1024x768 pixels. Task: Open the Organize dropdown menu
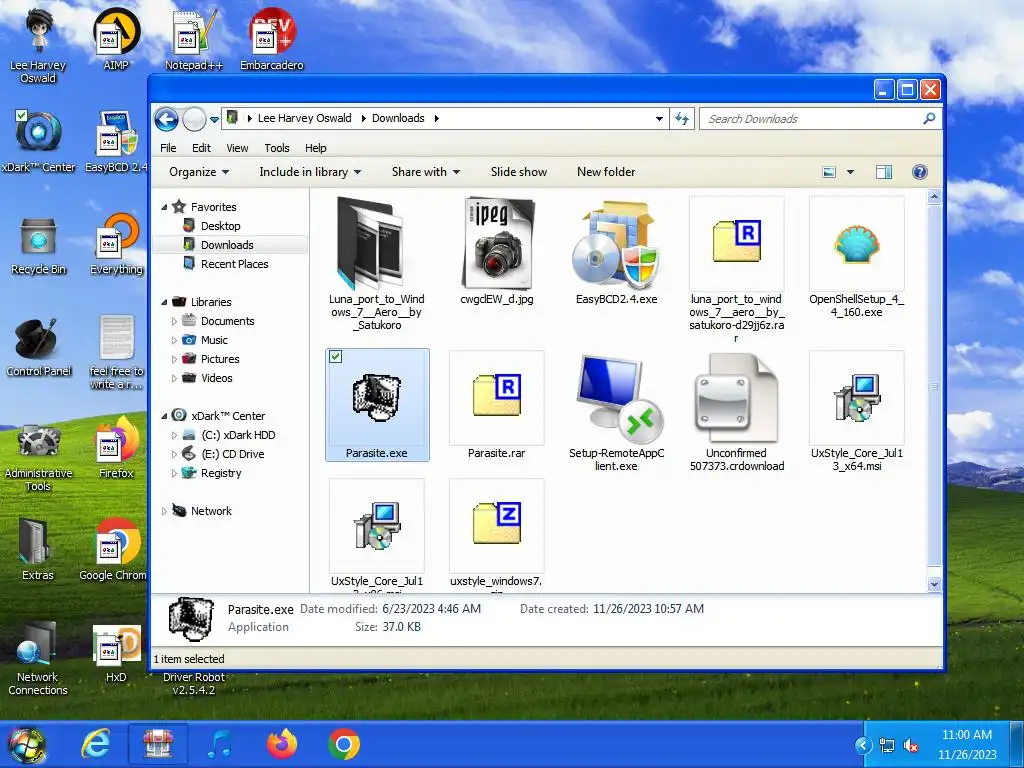point(199,172)
